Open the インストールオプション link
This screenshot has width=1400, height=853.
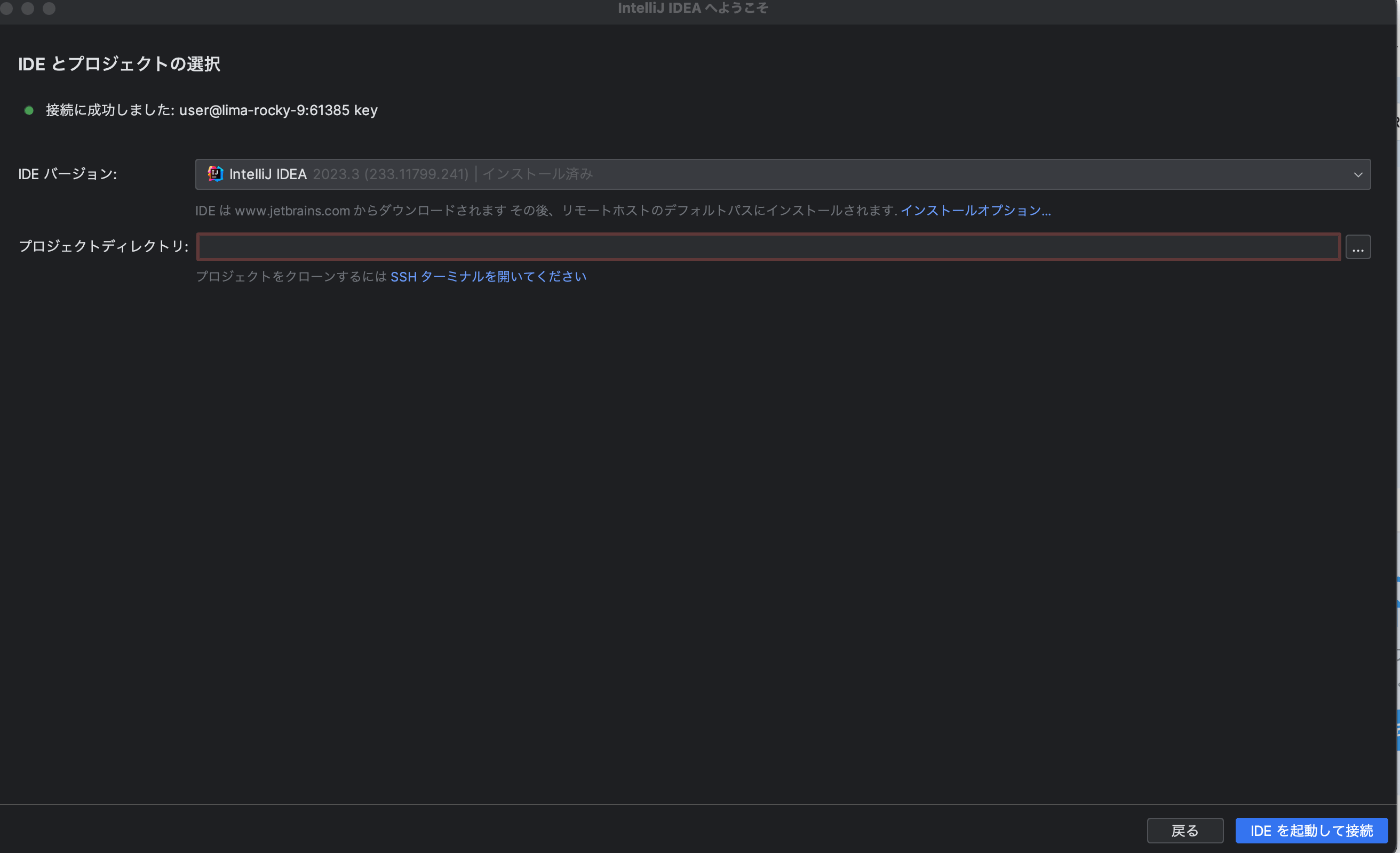975,210
